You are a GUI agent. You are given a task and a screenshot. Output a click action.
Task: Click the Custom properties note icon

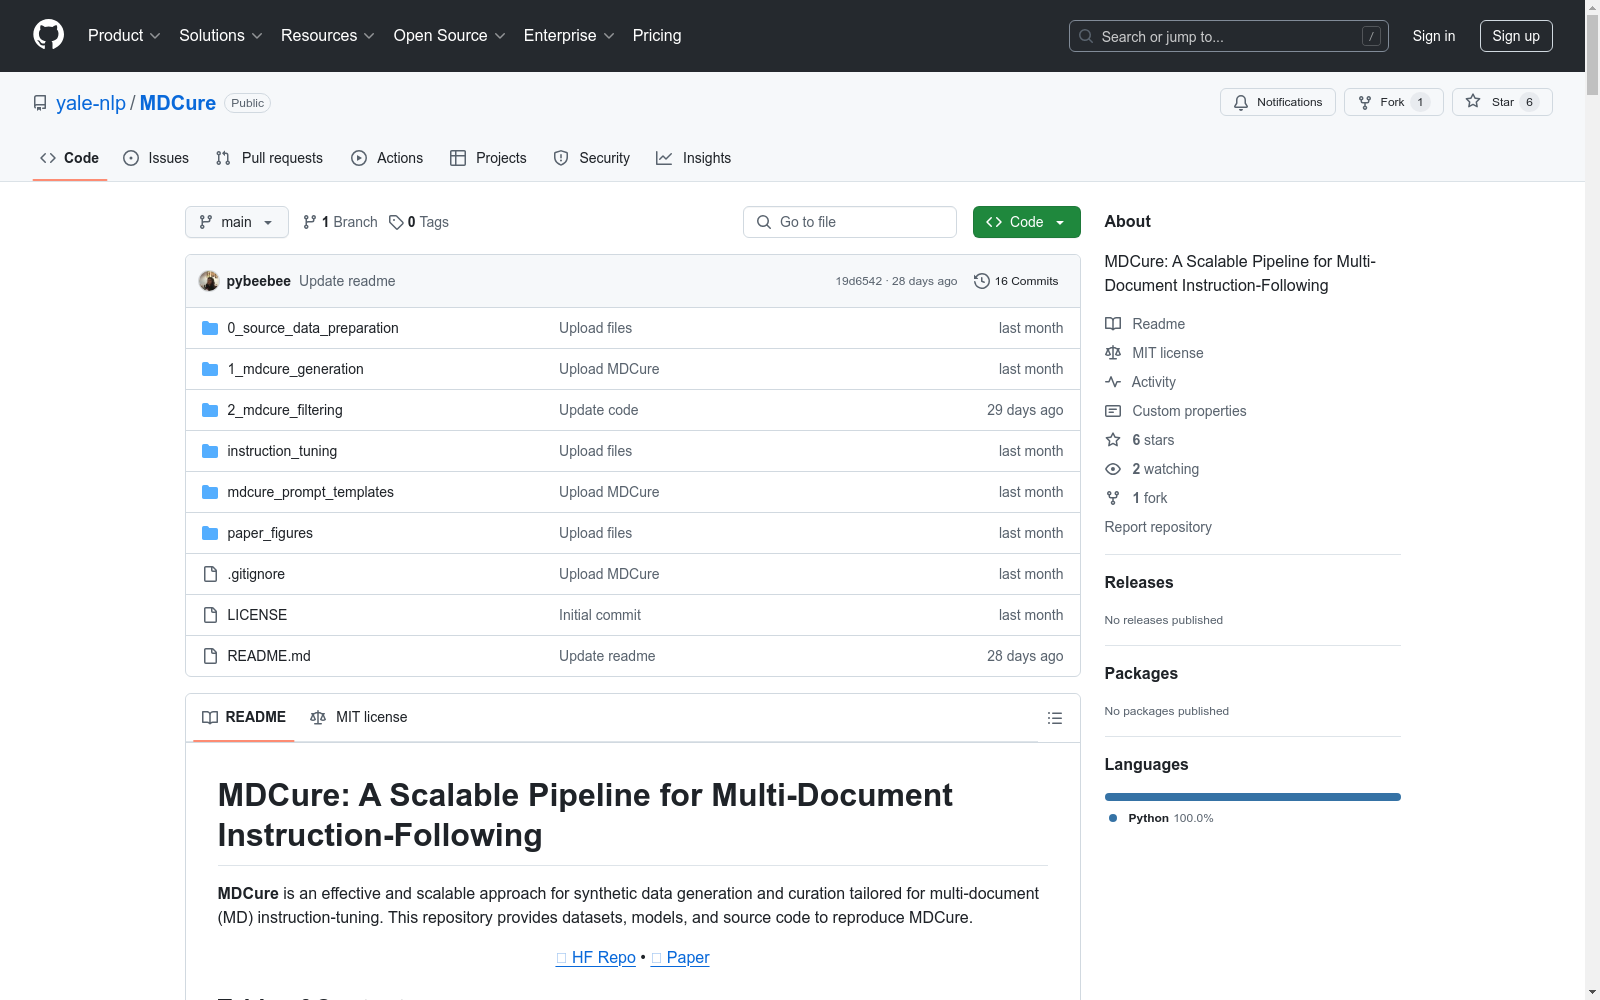(x=1113, y=411)
